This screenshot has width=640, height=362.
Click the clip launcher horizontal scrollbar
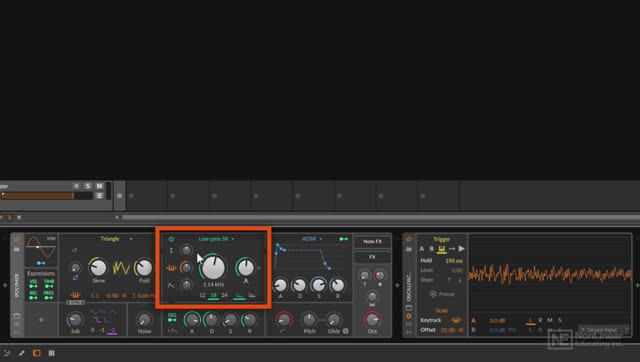point(381,218)
